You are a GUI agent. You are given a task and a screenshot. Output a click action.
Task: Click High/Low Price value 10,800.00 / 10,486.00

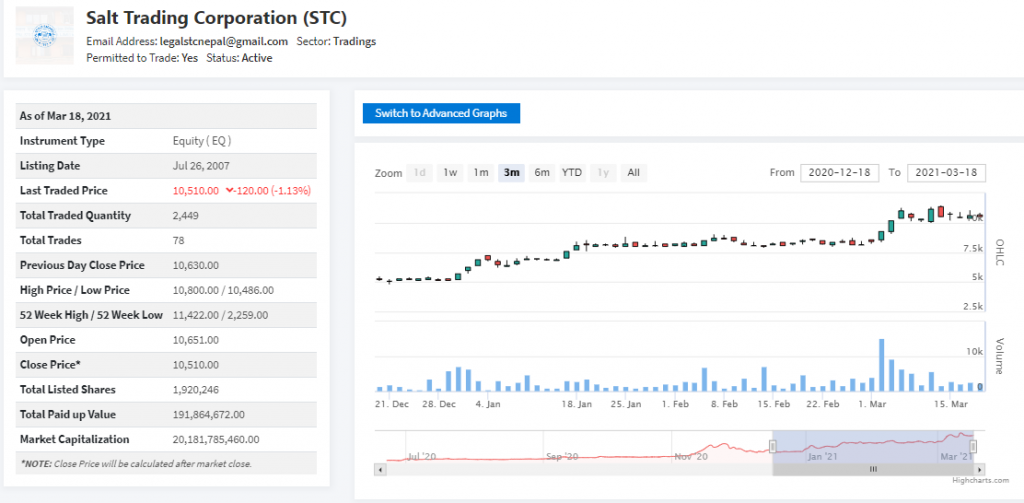223,290
